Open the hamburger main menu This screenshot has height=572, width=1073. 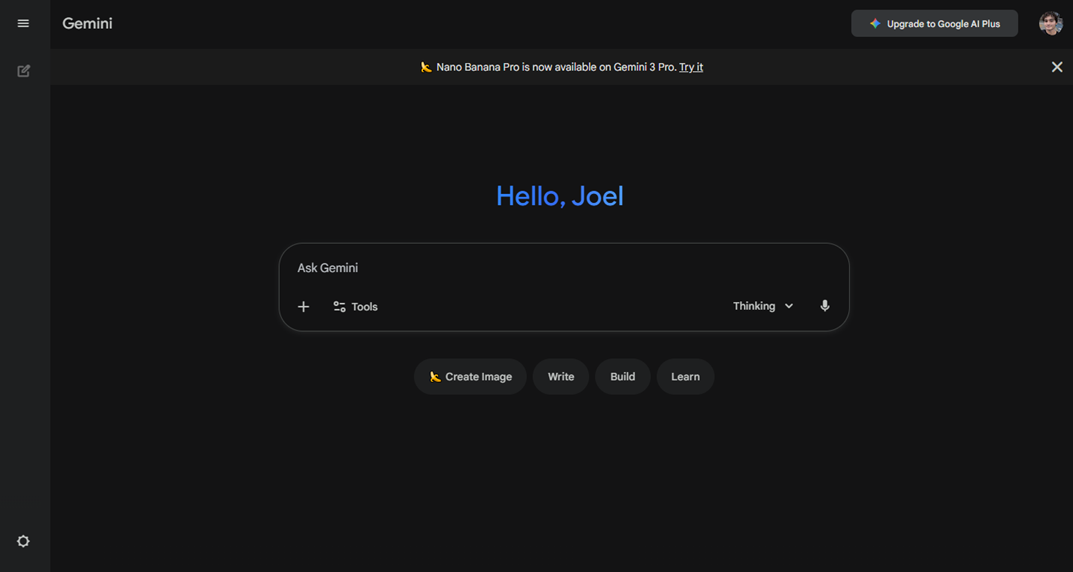click(x=23, y=23)
